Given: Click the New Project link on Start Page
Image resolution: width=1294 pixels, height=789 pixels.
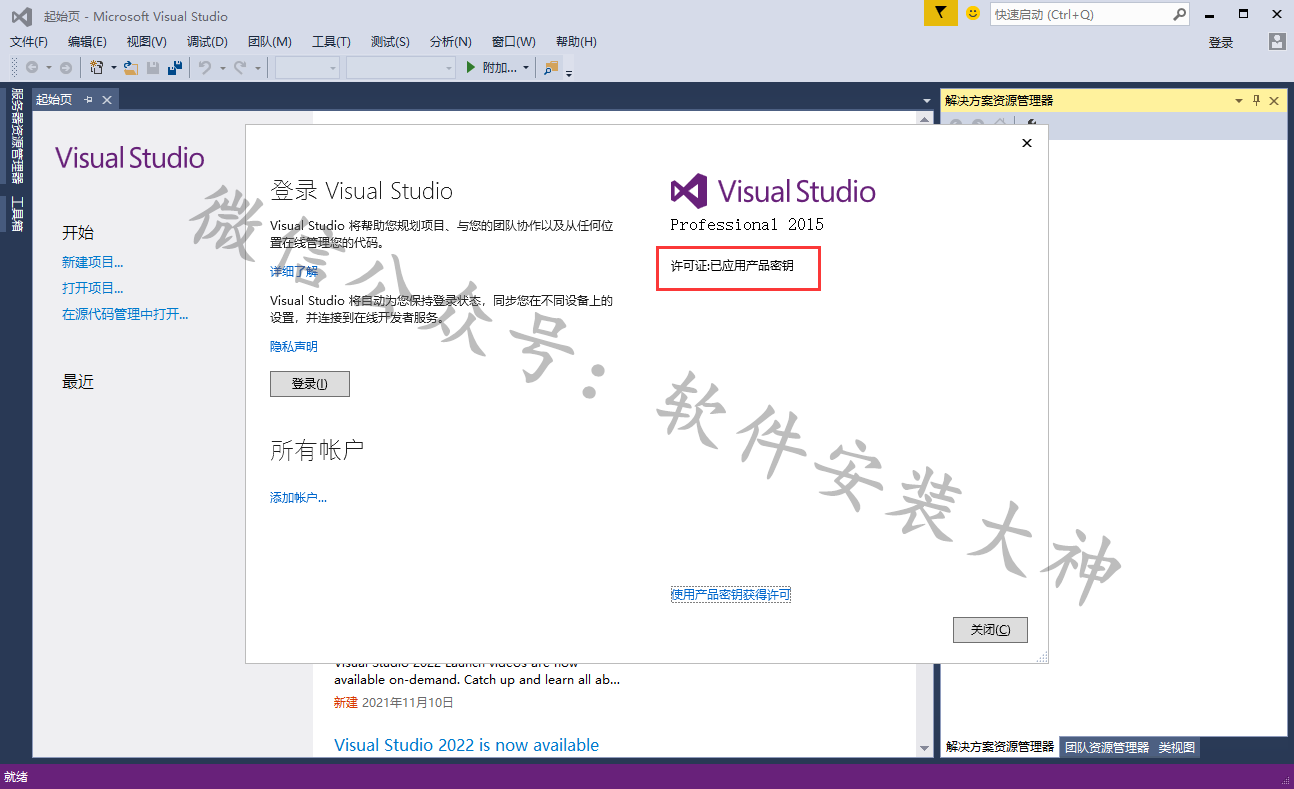Looking at the screenshot, I should click(93, 262).
